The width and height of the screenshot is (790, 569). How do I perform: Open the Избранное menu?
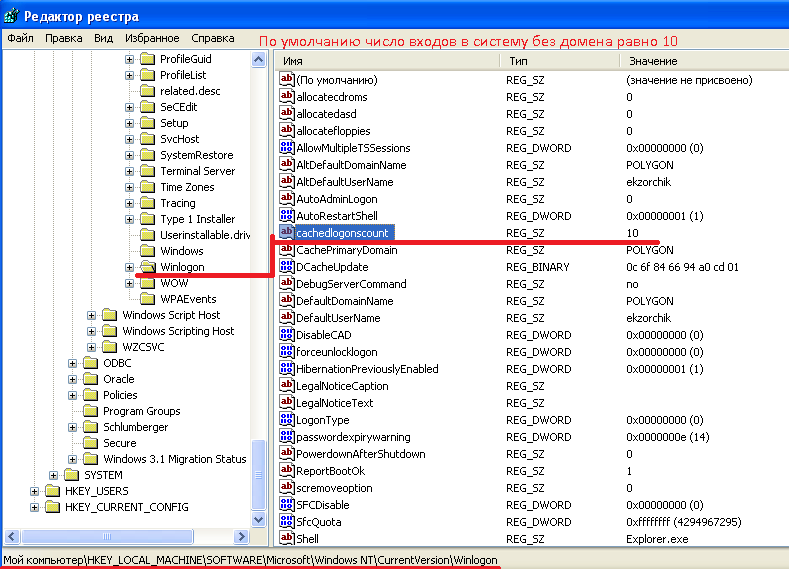coord(152,38)
